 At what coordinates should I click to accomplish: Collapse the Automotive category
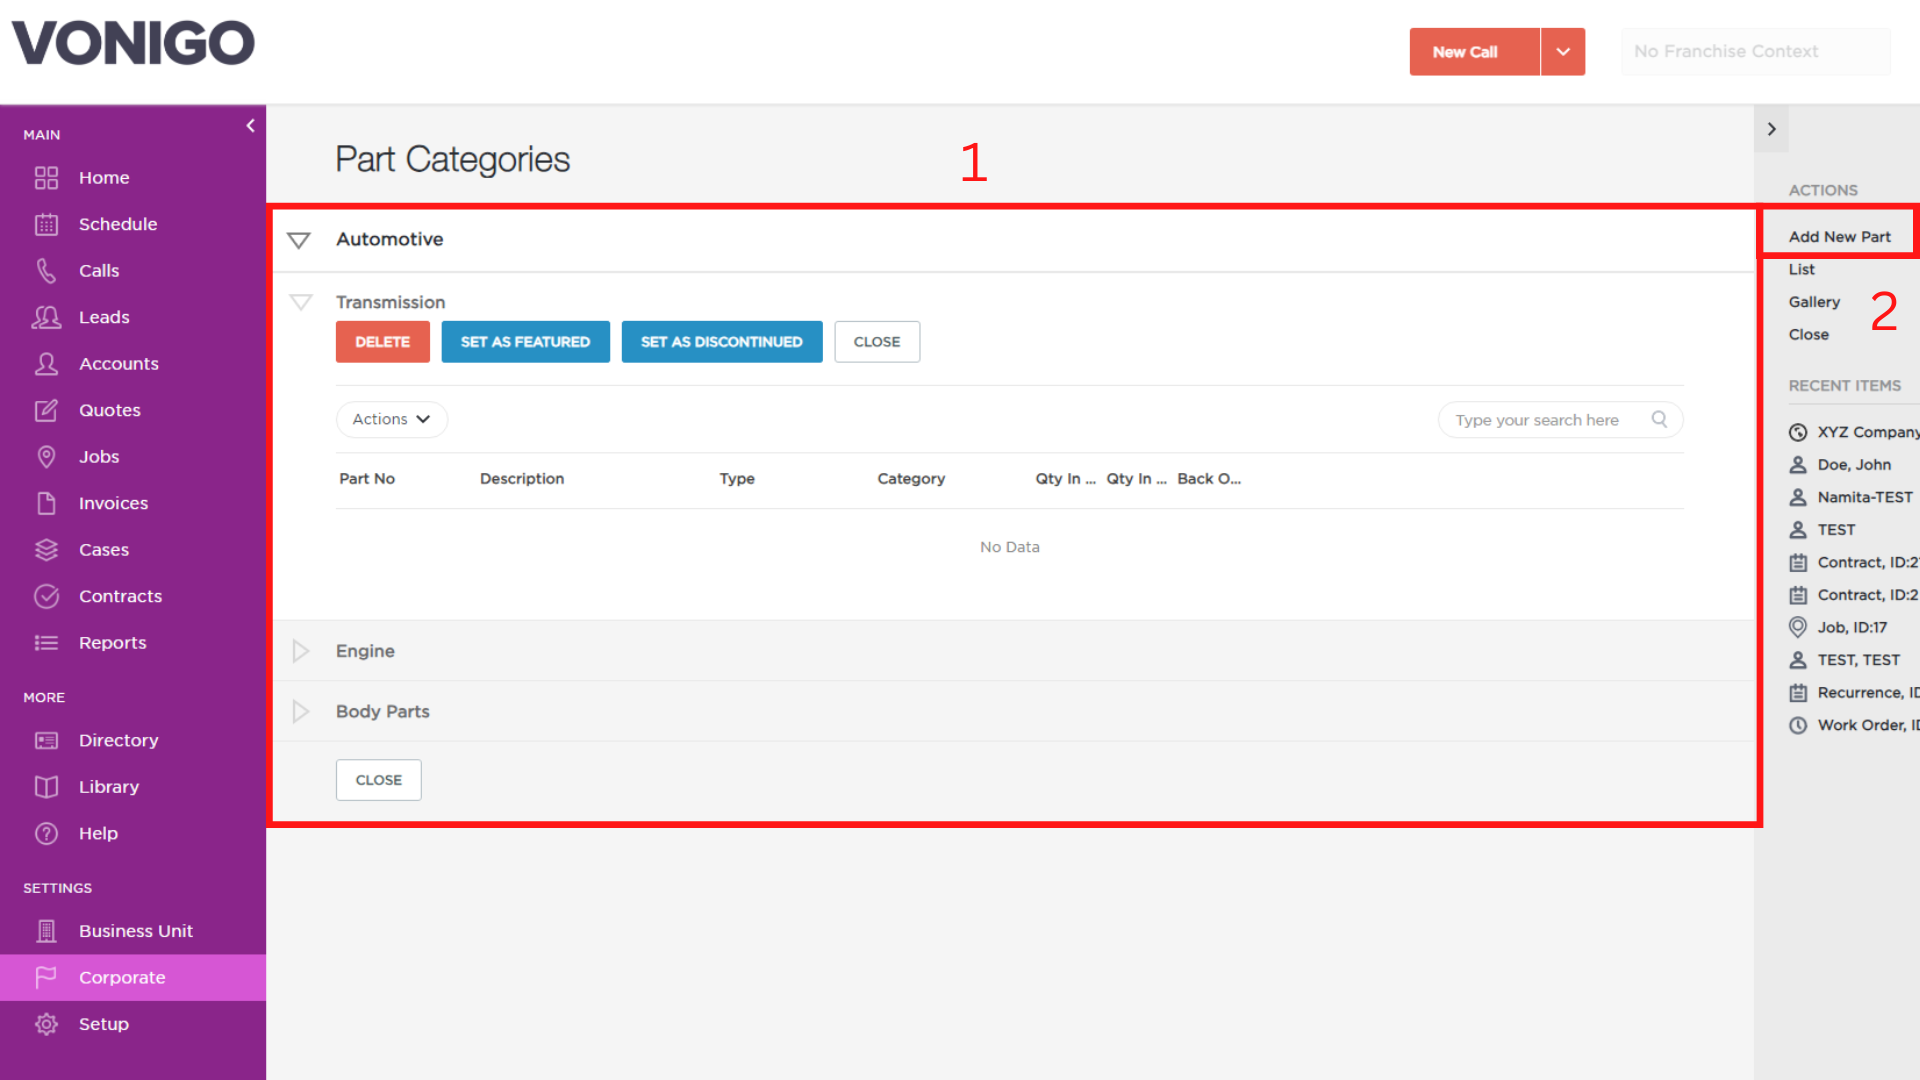coord(299,240)
